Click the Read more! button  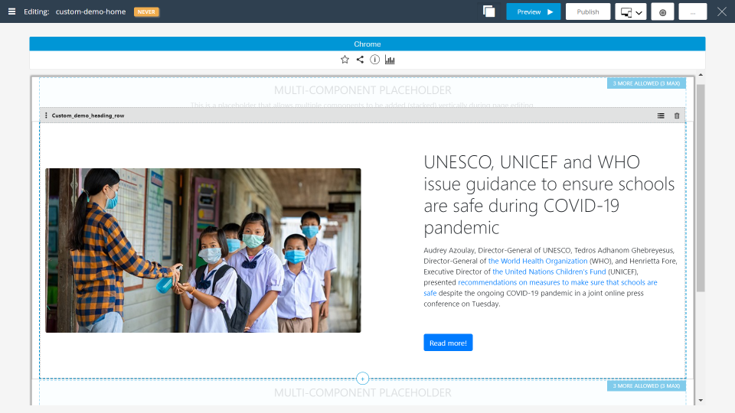pos(448,343)
